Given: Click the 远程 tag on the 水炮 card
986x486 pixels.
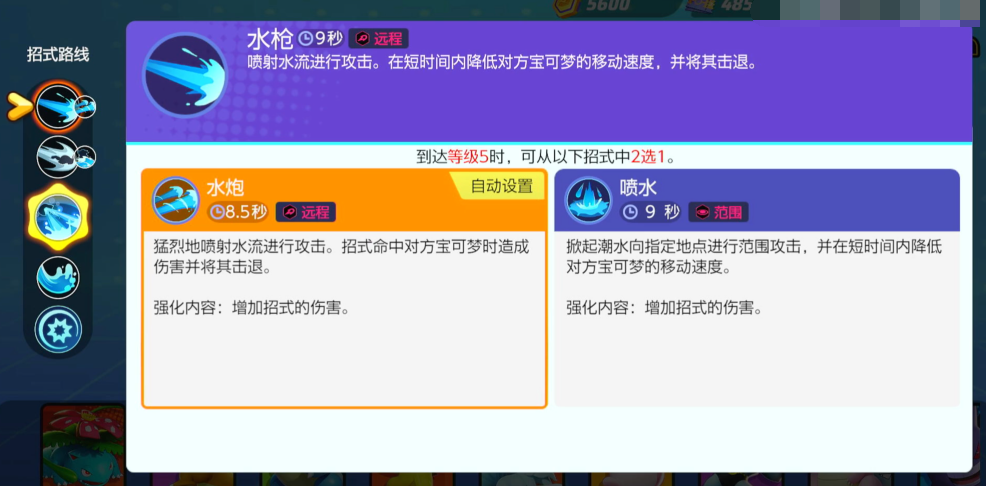Looking at the screenshot, I should click(305, 212).
